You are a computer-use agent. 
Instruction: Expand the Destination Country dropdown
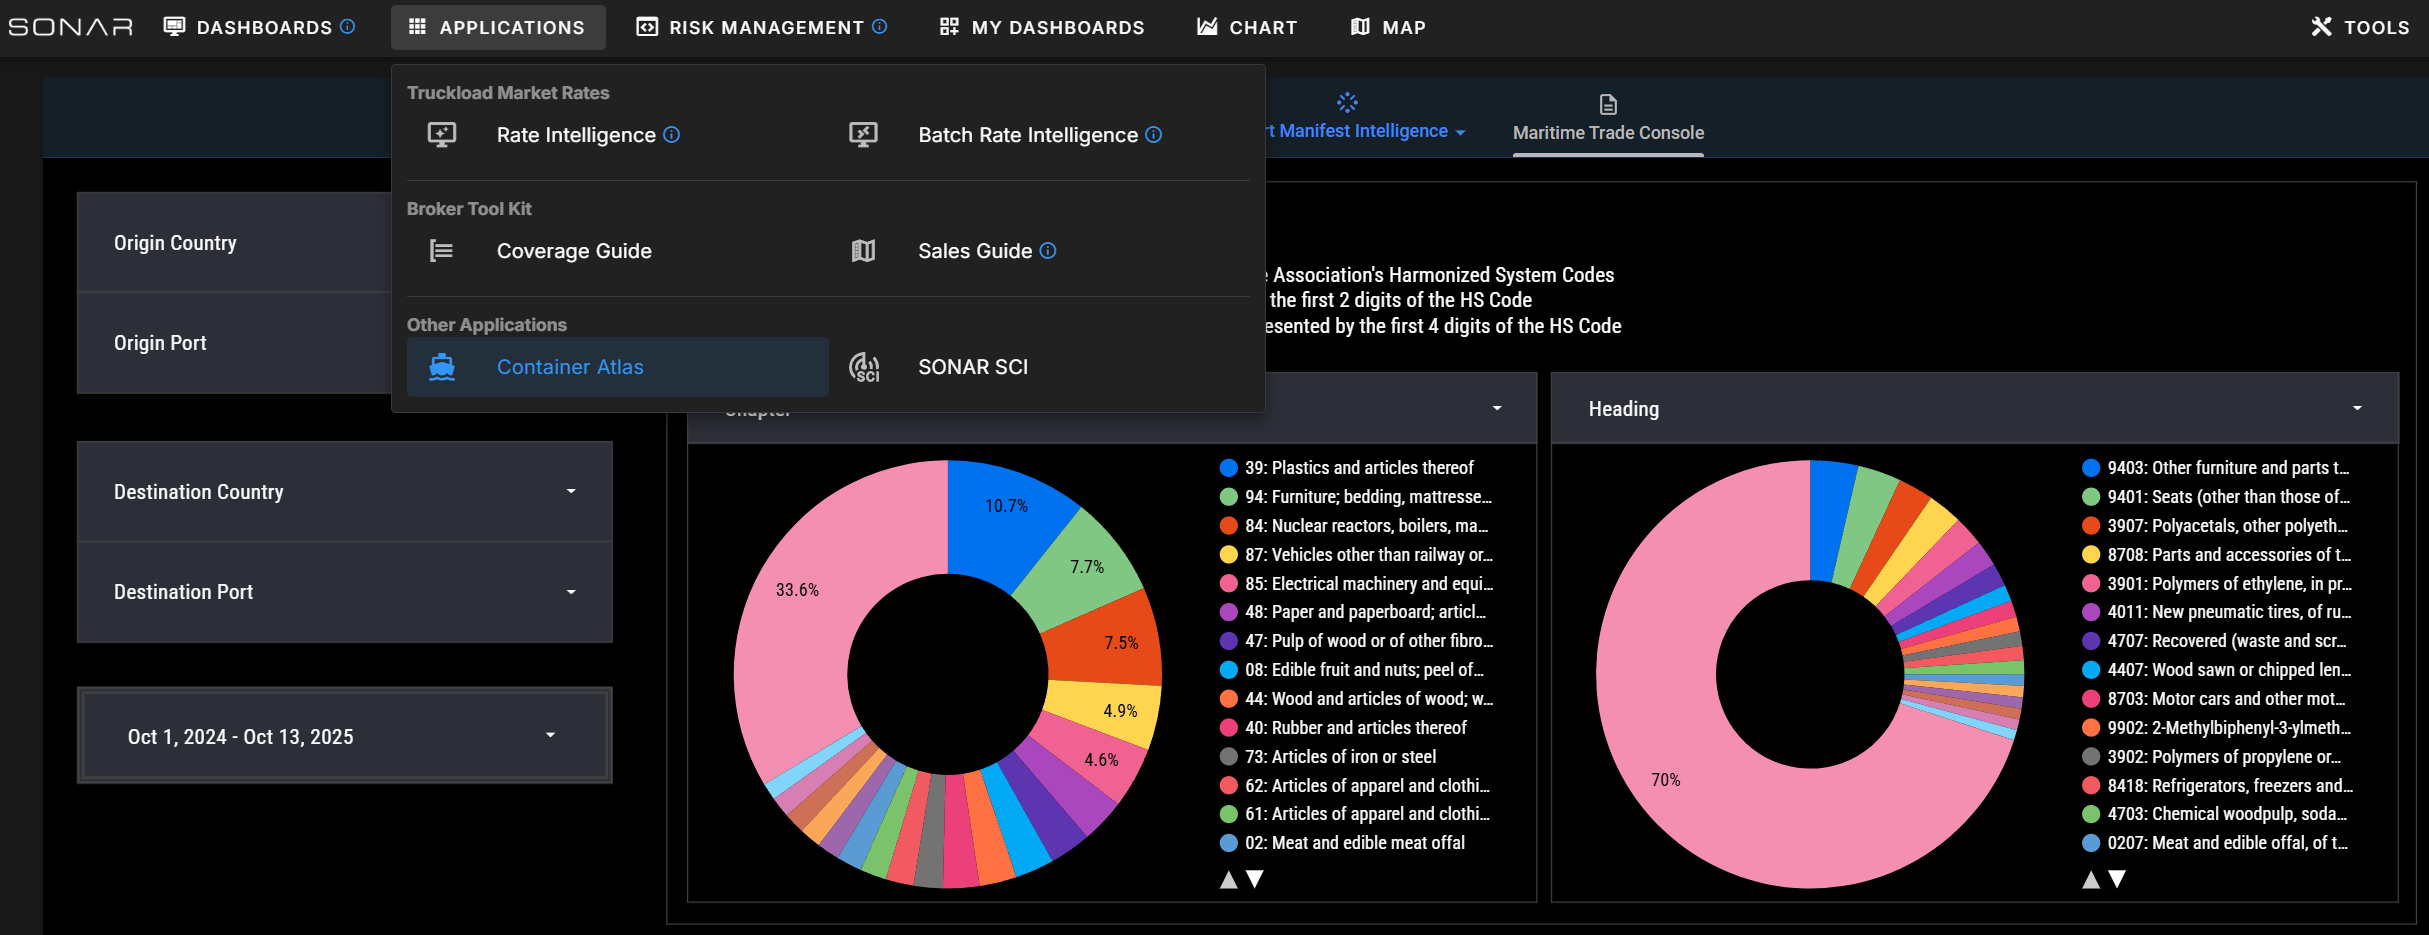[344, 492]
